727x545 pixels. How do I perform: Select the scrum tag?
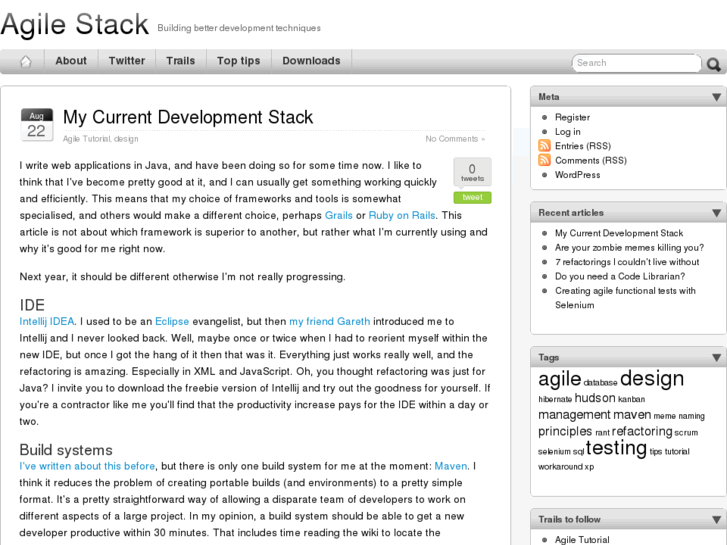tap(686, 433)
